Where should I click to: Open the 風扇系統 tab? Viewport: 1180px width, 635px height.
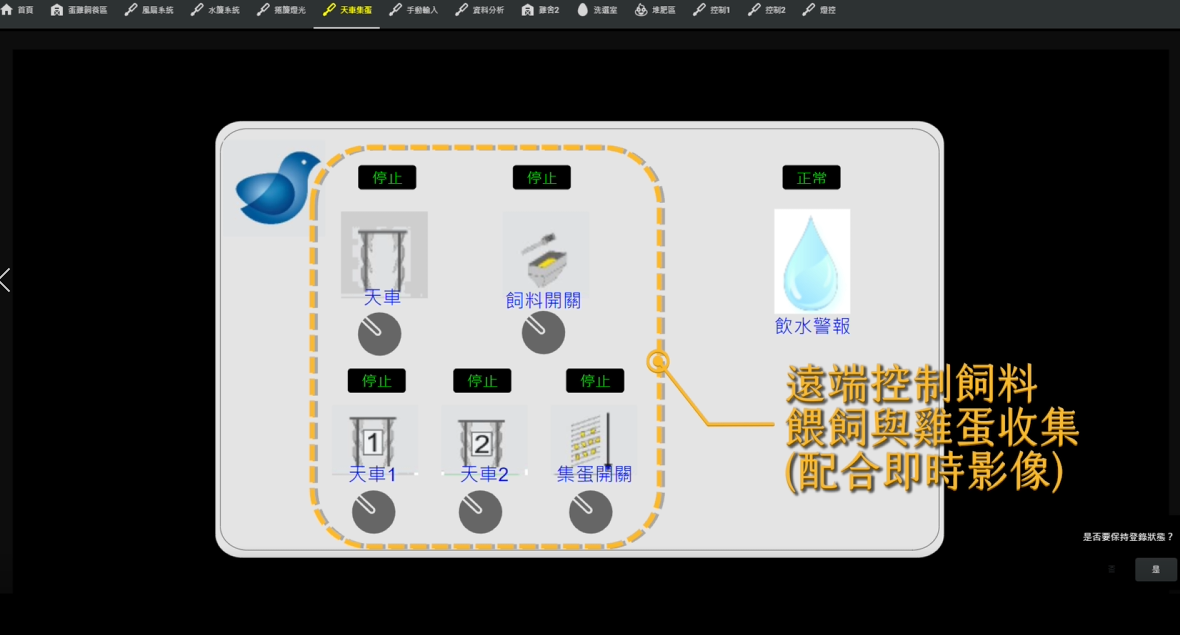pos(149,10)
